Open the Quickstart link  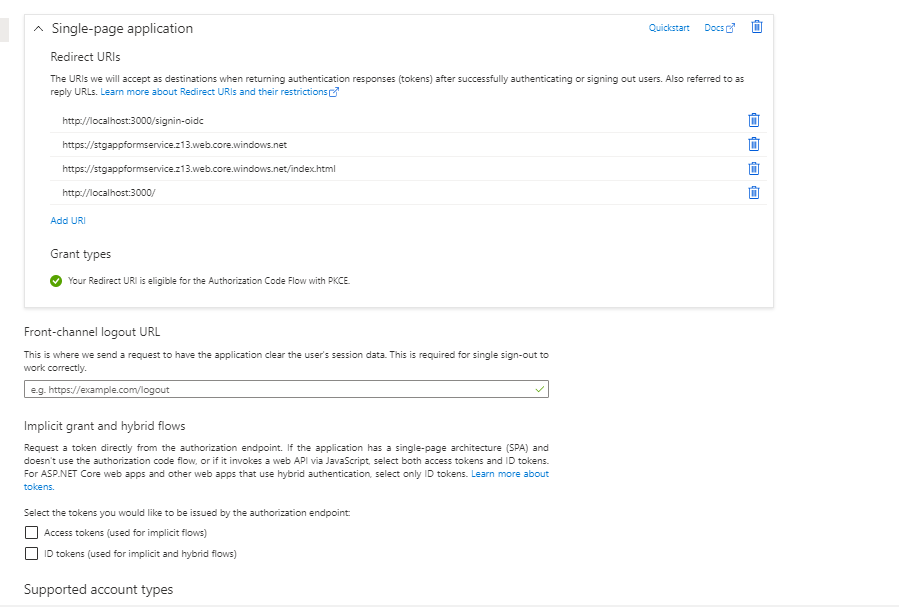[x=669, y=28]
